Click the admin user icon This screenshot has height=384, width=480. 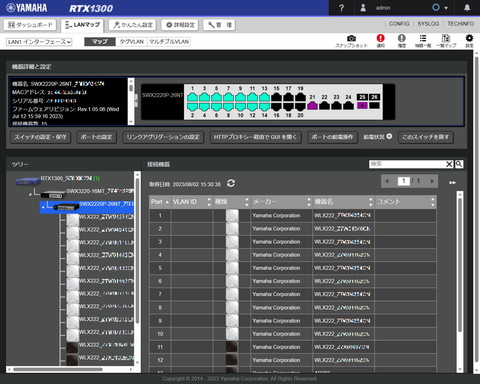363,8
